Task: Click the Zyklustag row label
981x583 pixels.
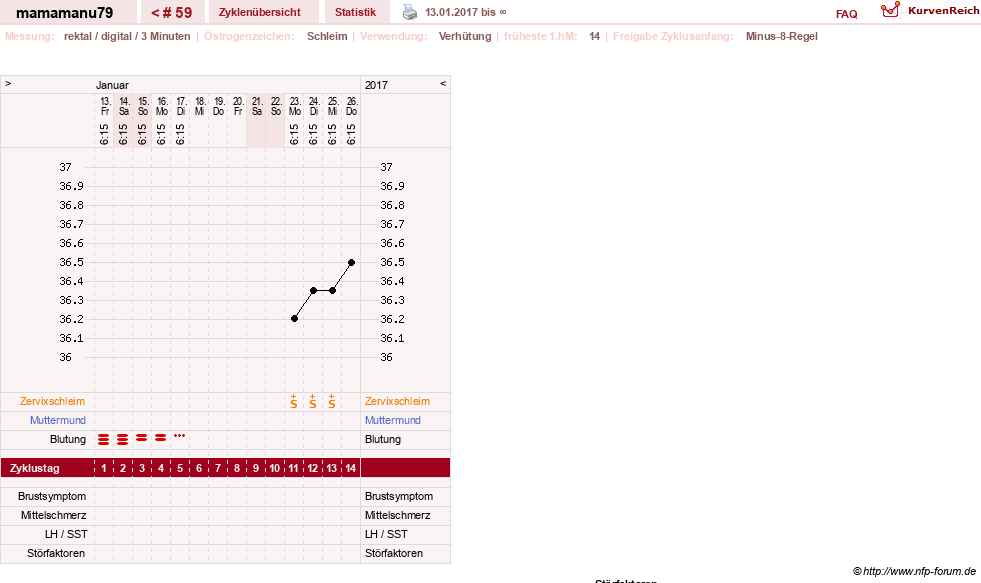Action: [x=34, y=468]
